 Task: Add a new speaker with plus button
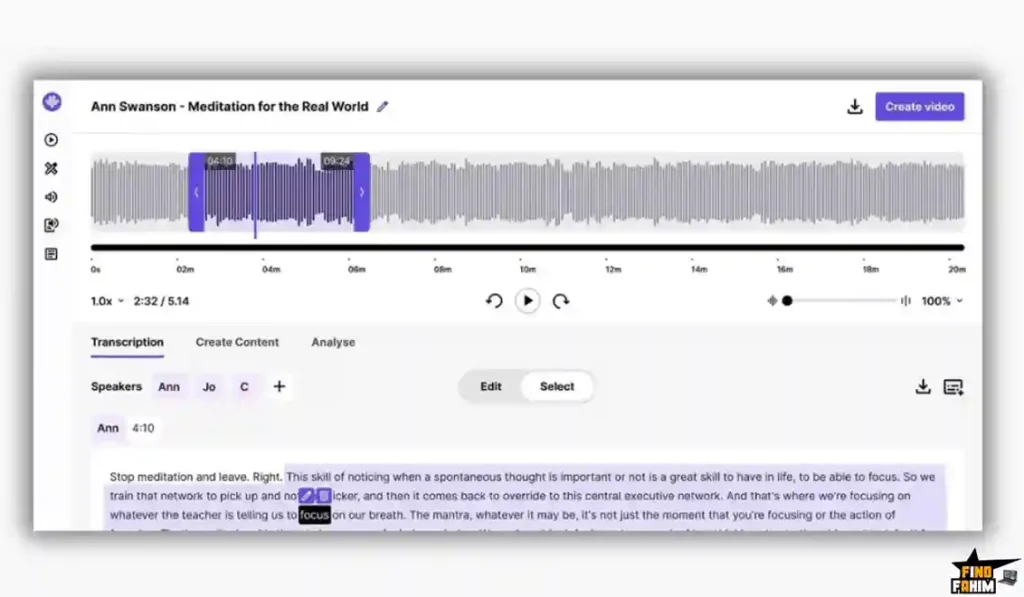(x=279, y=386)
